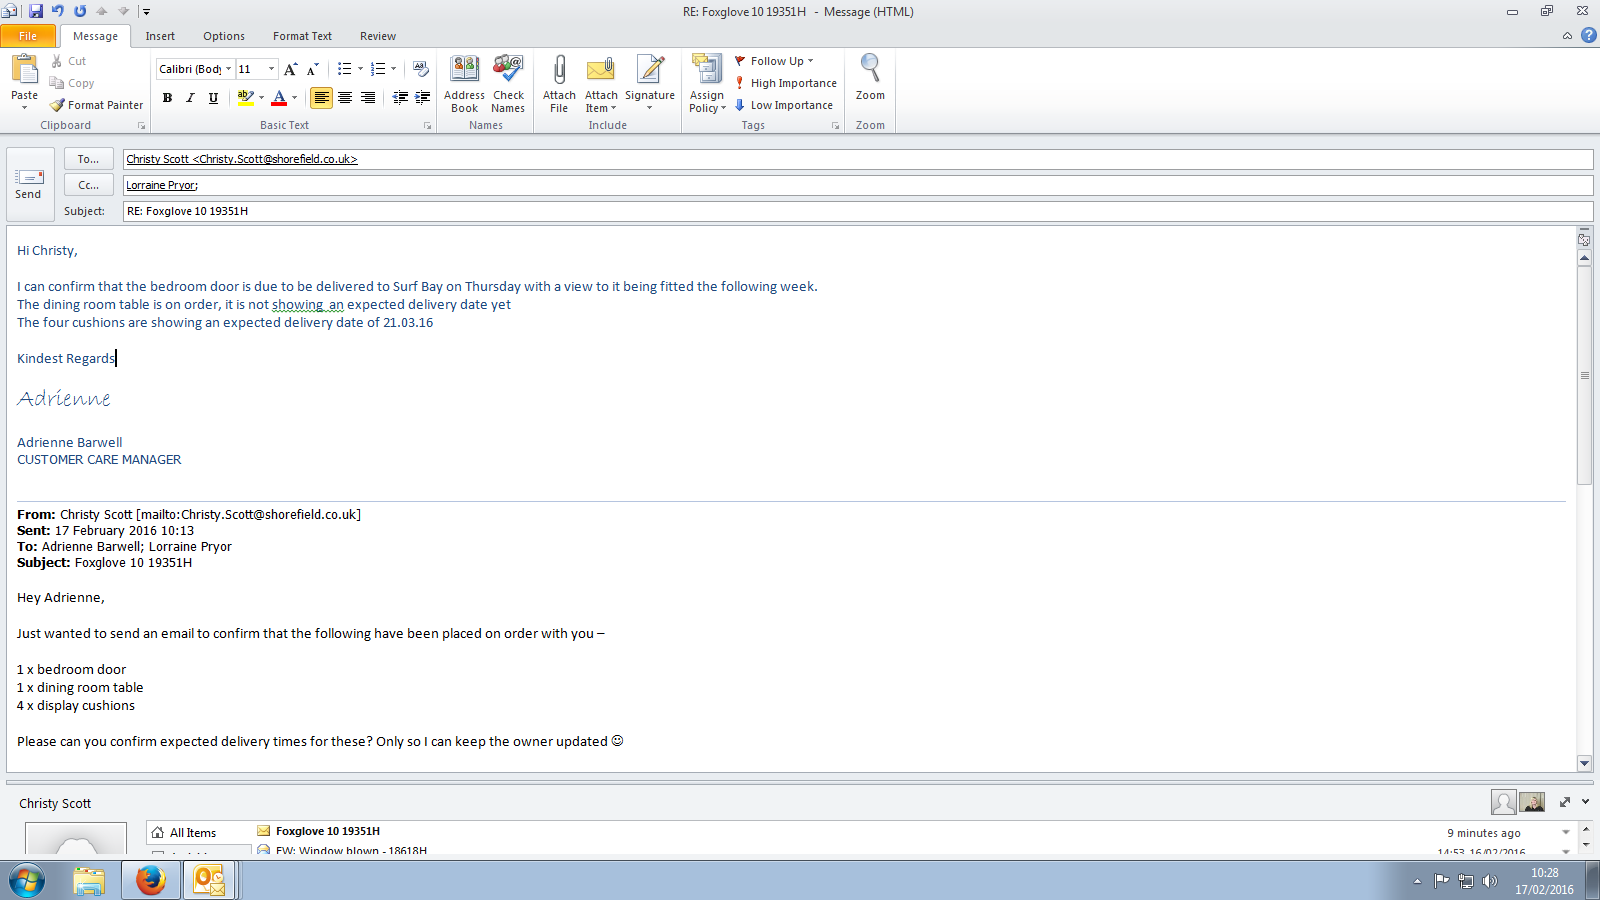1600x900 pixels.
Task: Apply the yellow text highlight color
Action: 245,98
